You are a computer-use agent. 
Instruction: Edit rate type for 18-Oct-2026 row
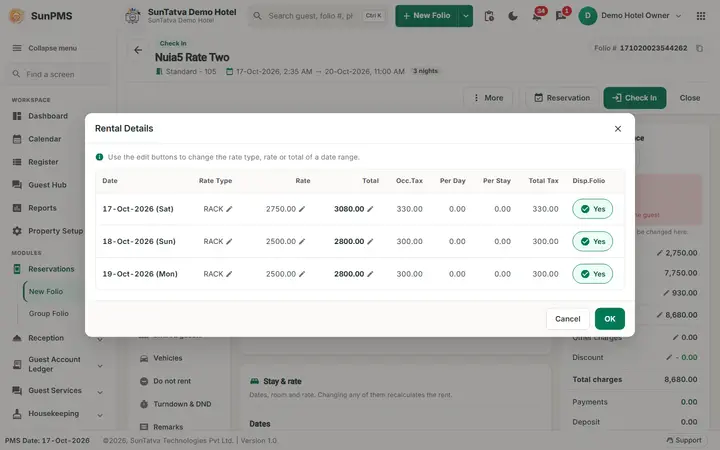(x=229, y=242)
